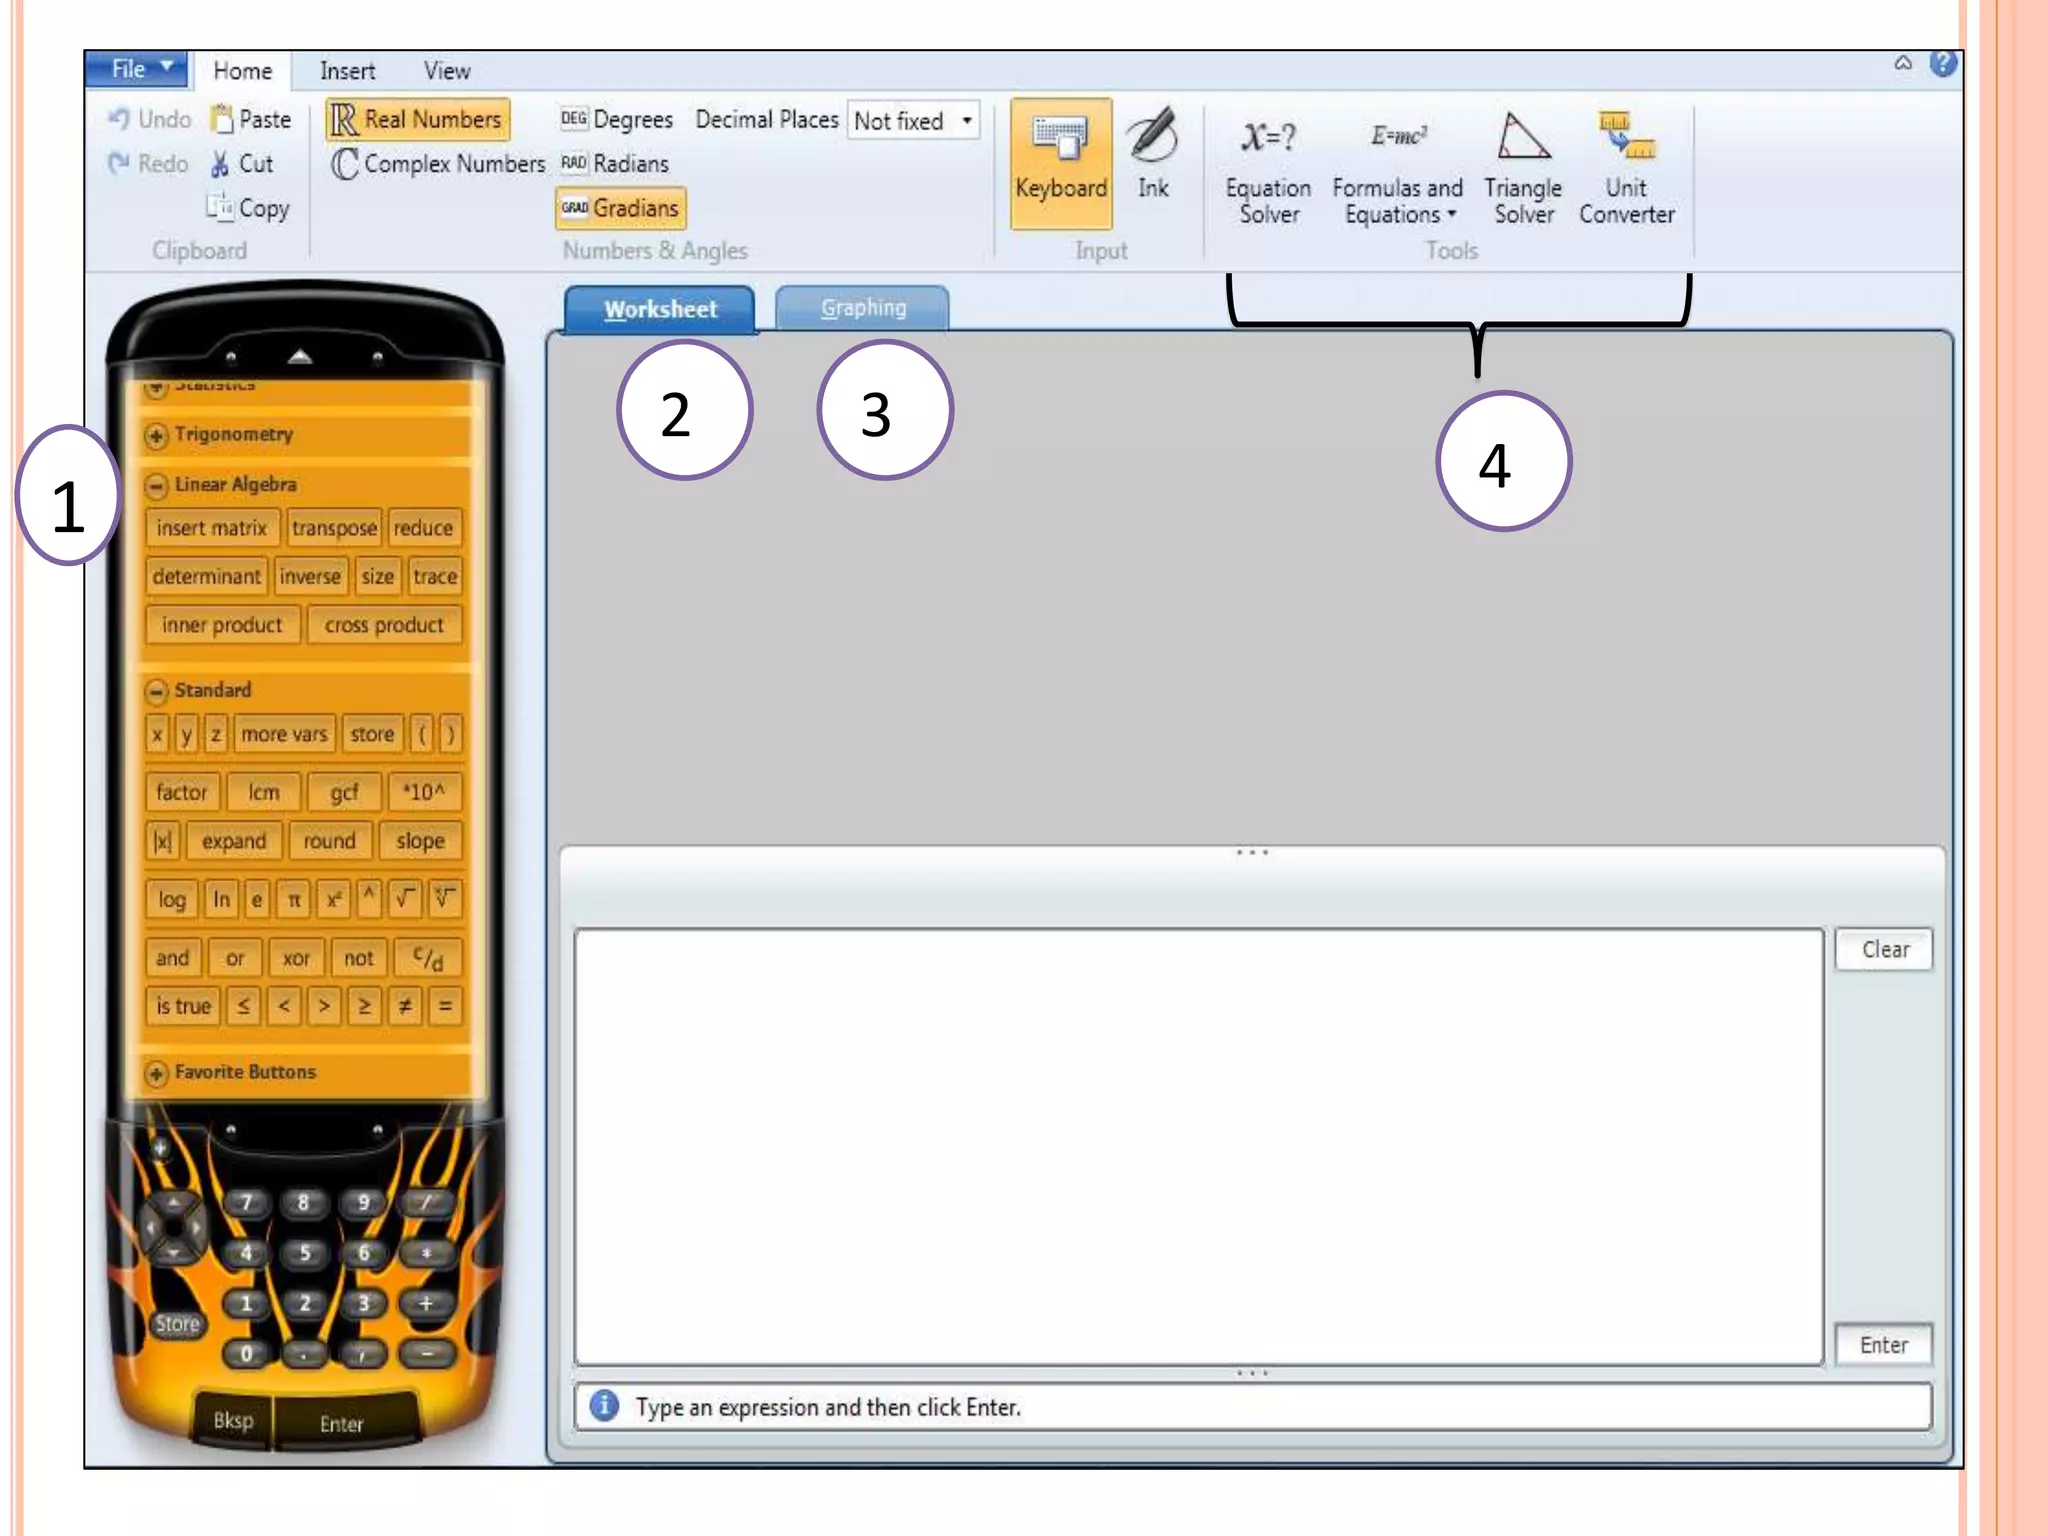
Task: Set angle unit to Degrees
Action: 617,120
